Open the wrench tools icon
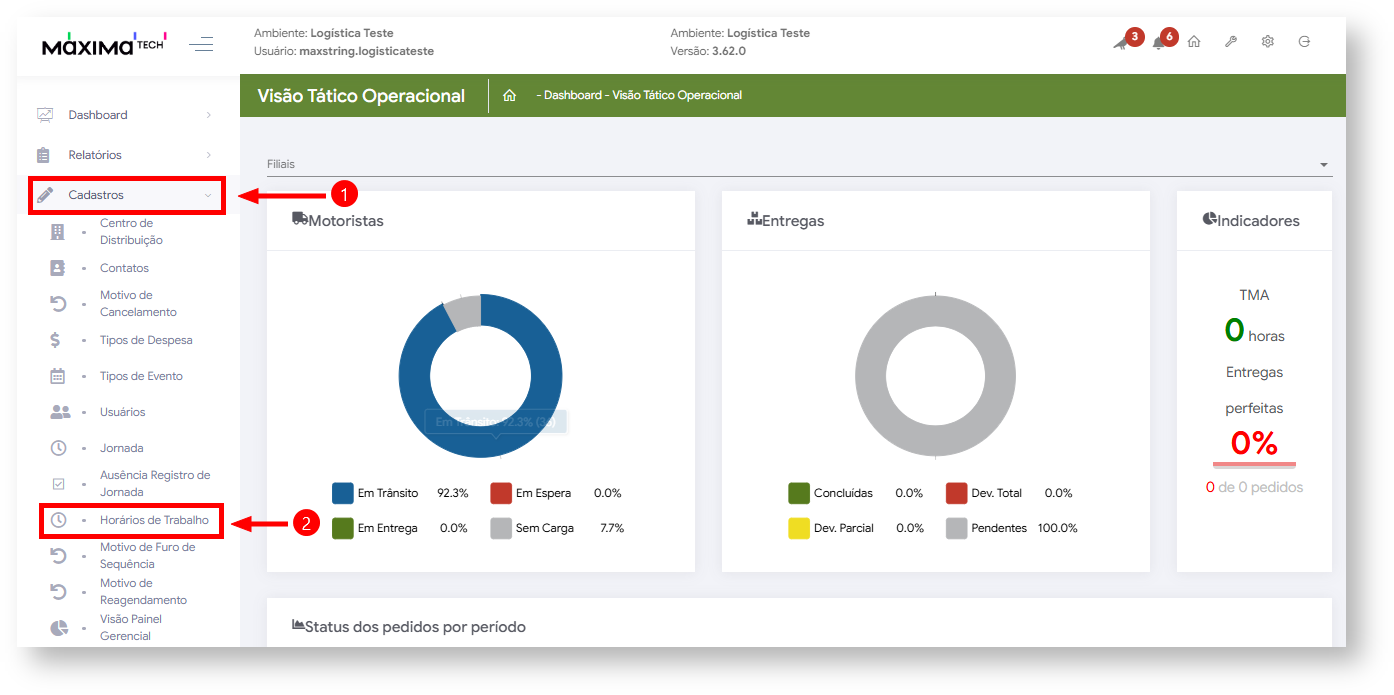1394x695 pixels. (1231, 42)
